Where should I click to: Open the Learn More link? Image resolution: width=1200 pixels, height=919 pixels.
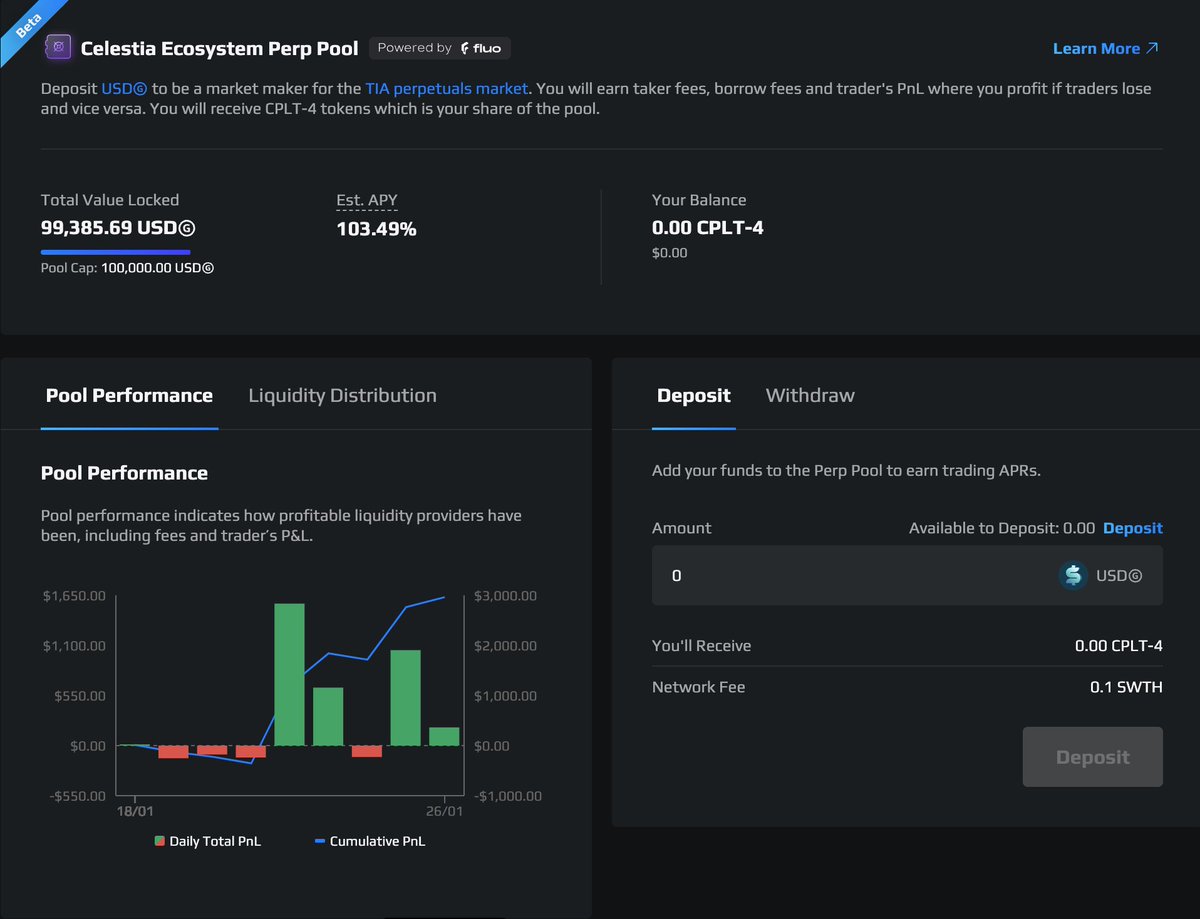(1105, 48)
